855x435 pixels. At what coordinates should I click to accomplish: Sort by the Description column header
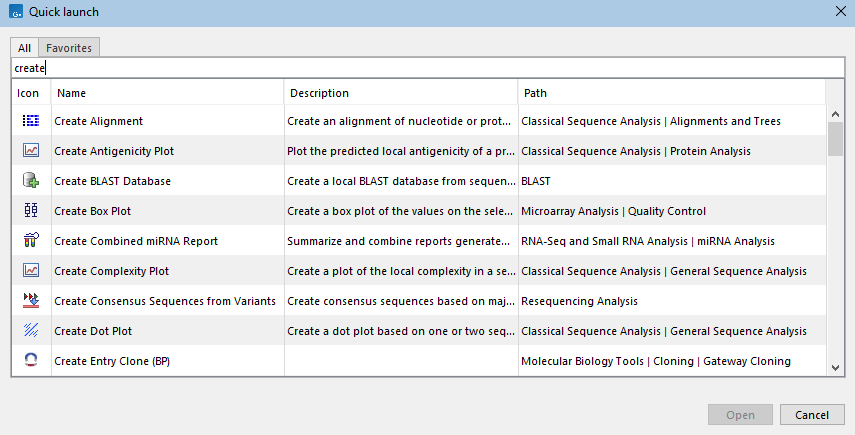(400, 93)
